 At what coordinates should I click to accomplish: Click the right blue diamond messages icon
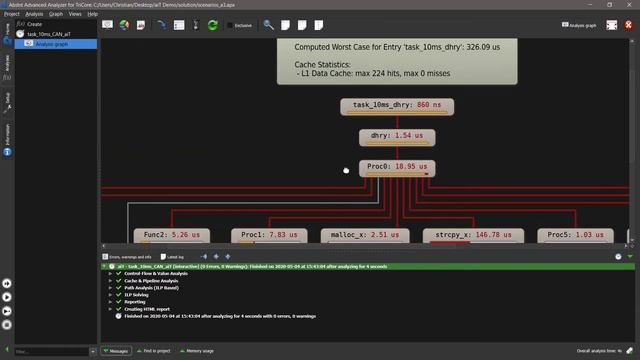point(228,257)
